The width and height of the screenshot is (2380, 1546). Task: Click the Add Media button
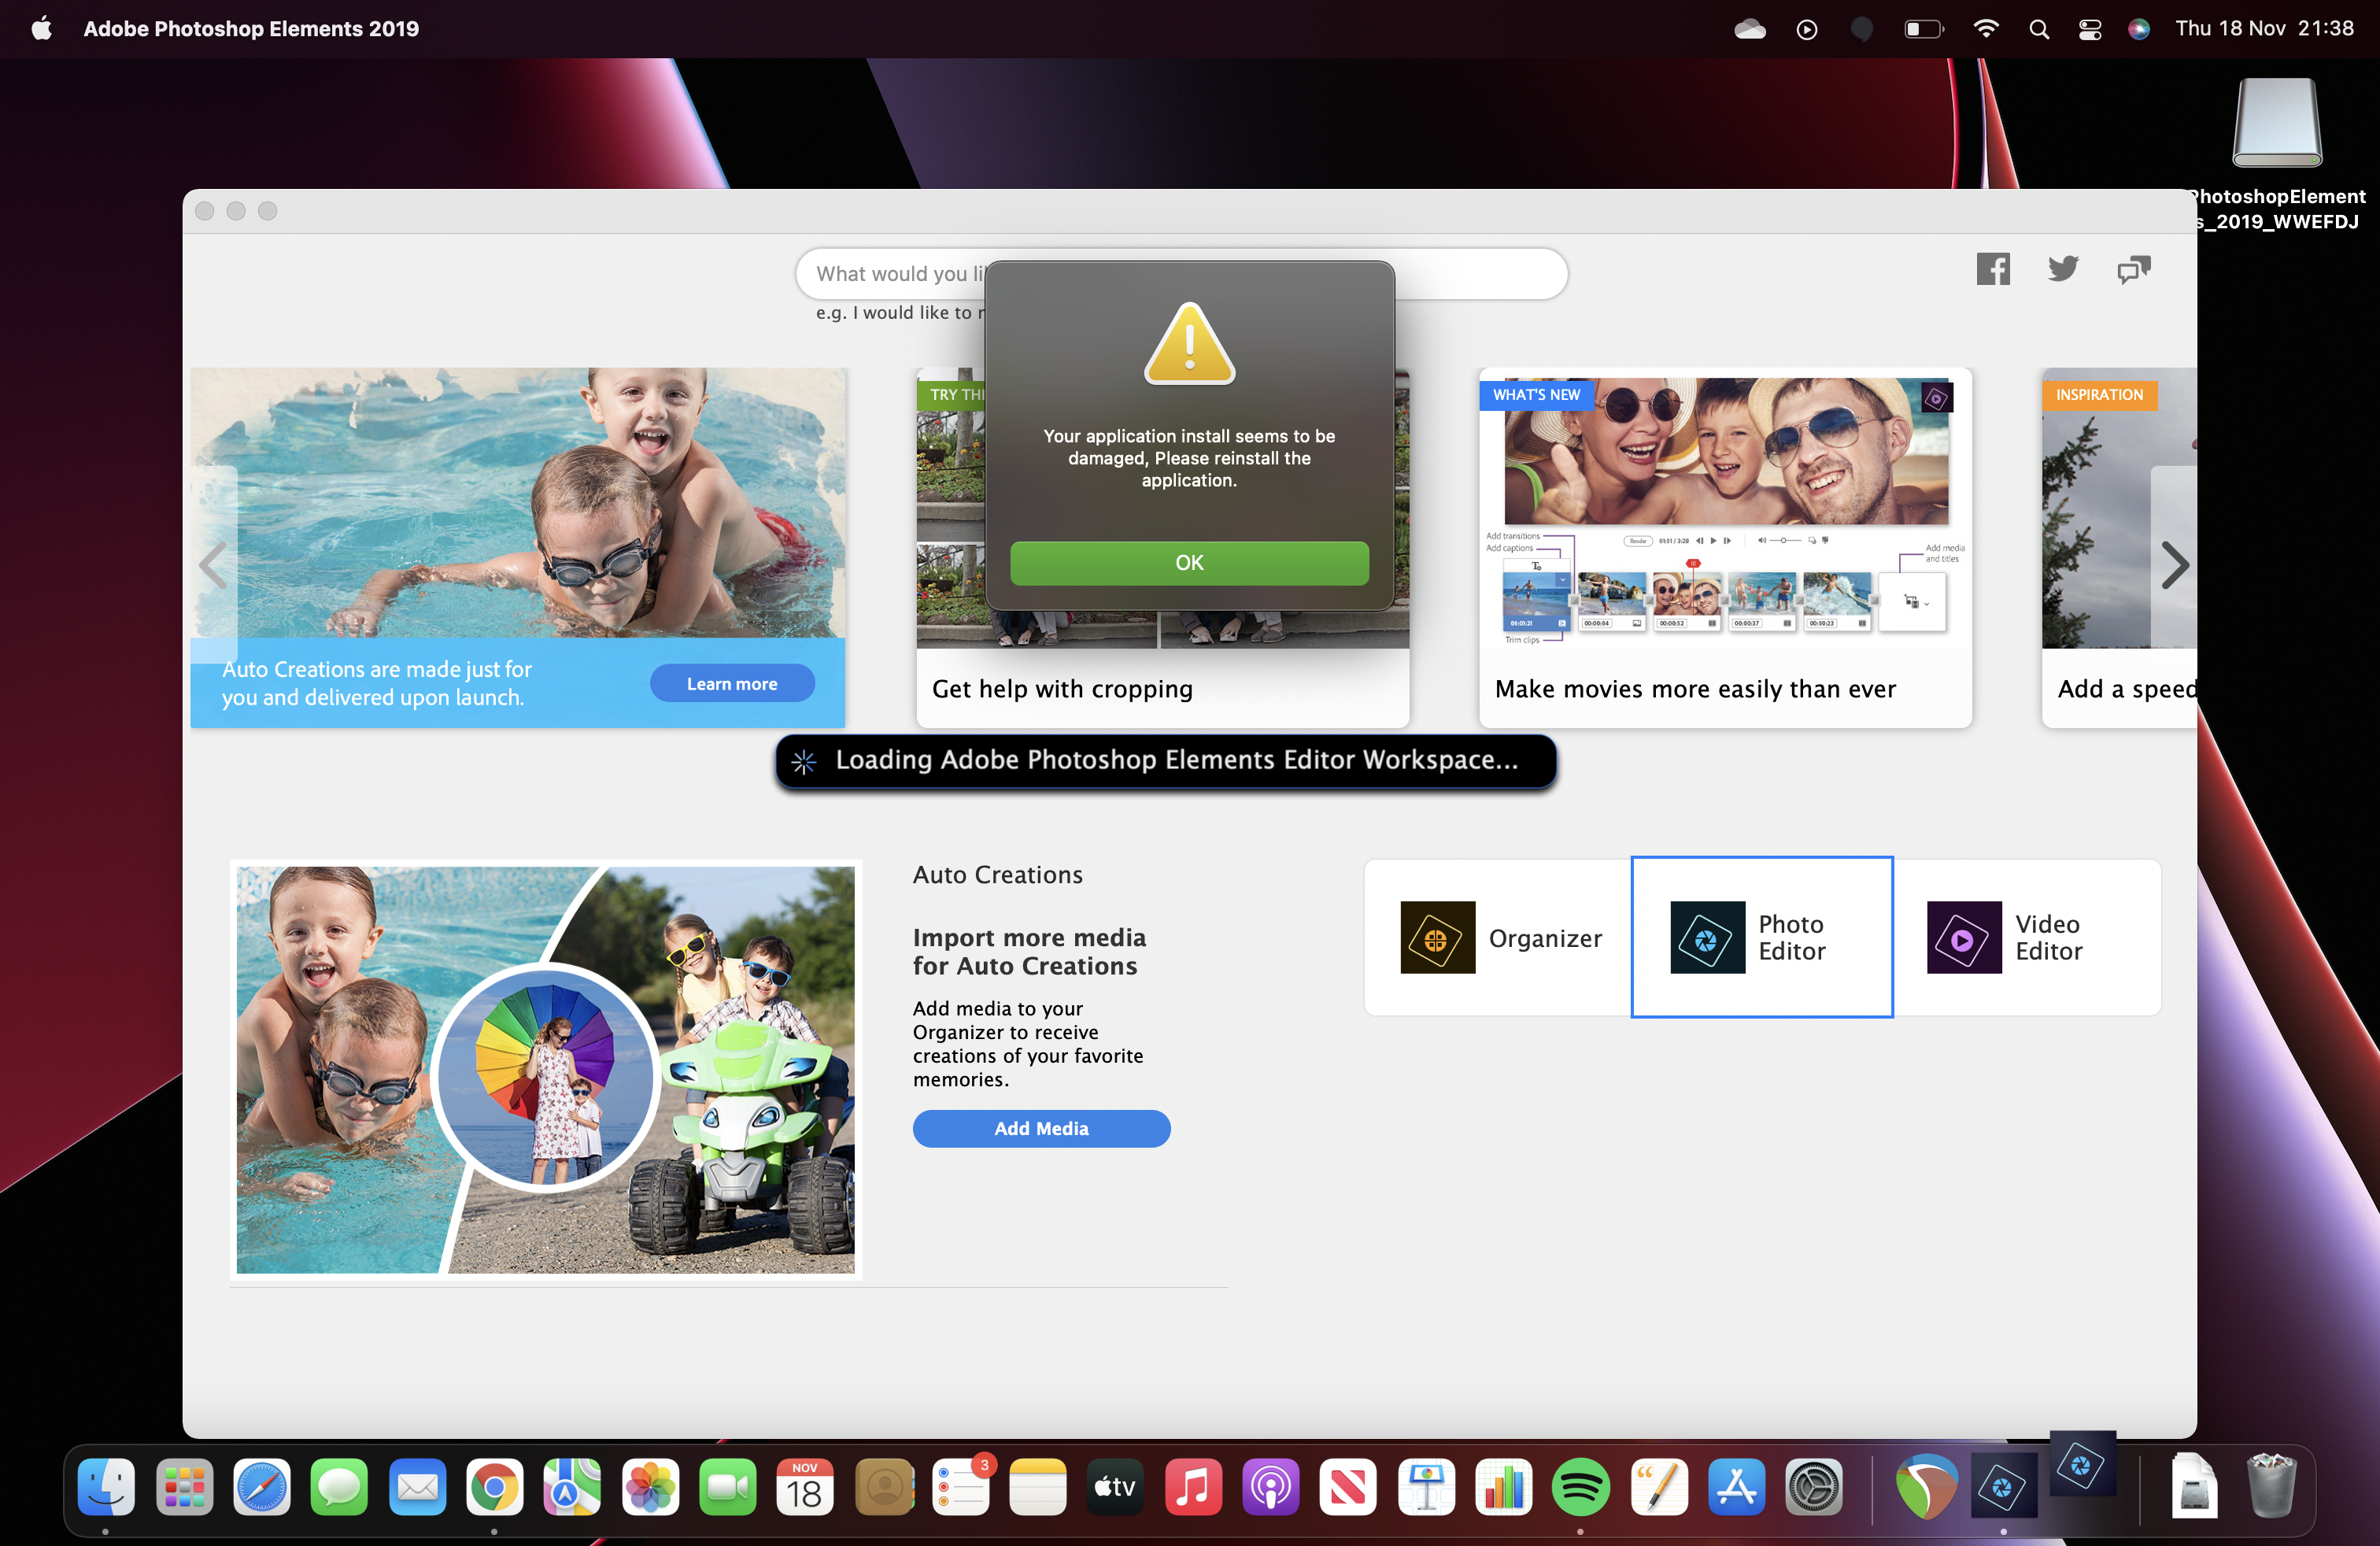tap(1040, 1128)
